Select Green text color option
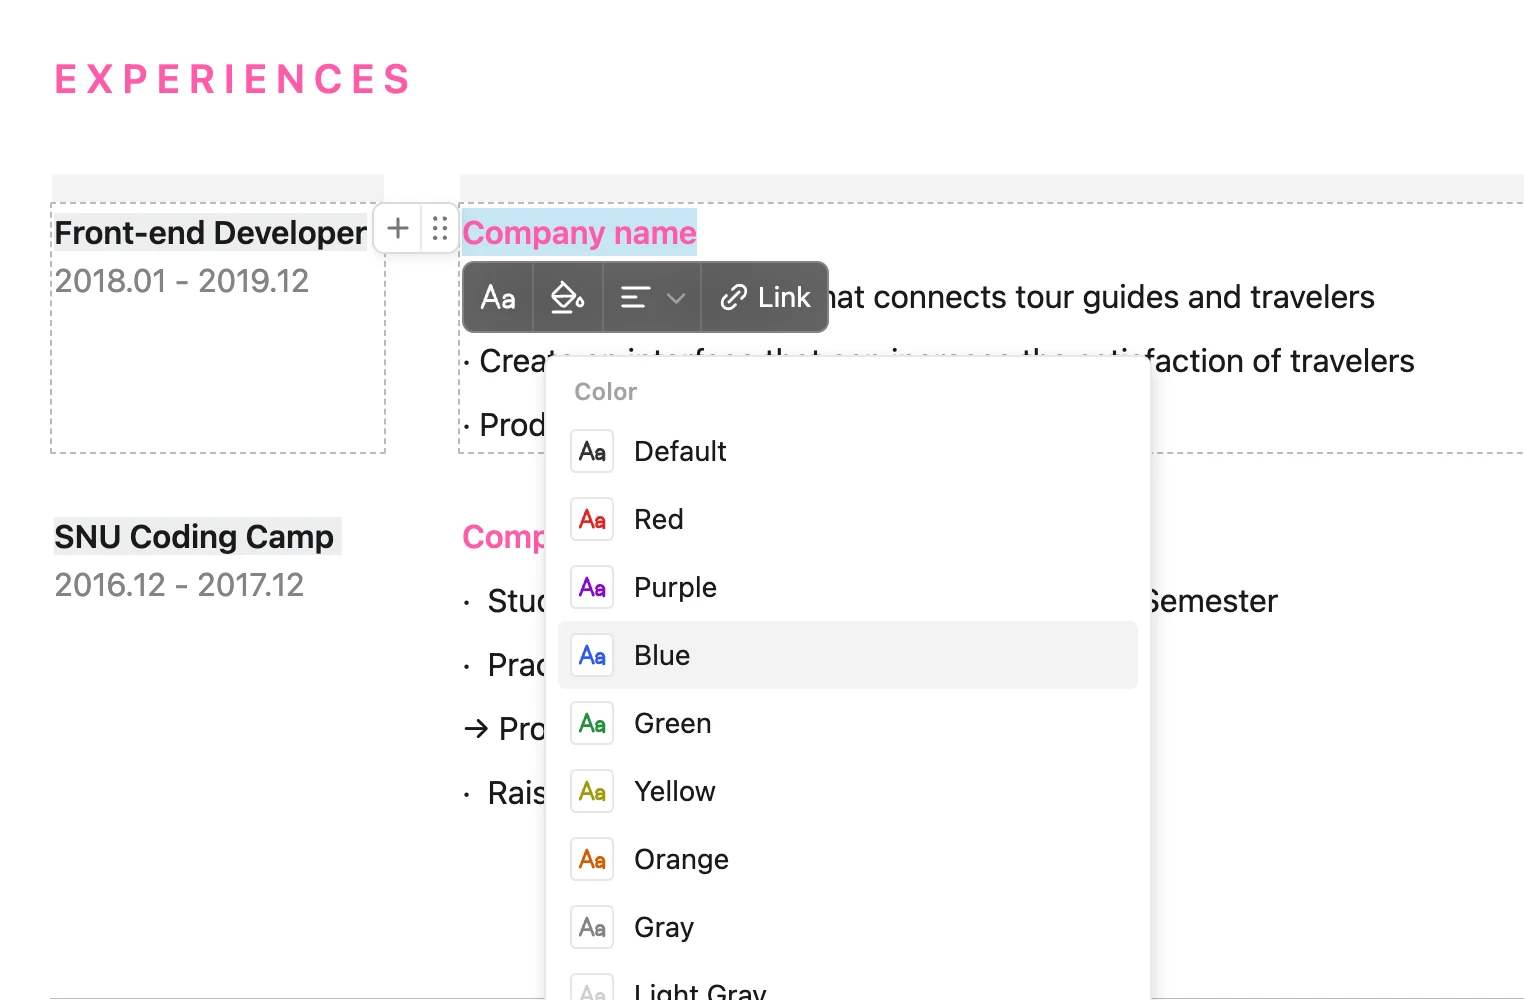 tap(848, 723)
